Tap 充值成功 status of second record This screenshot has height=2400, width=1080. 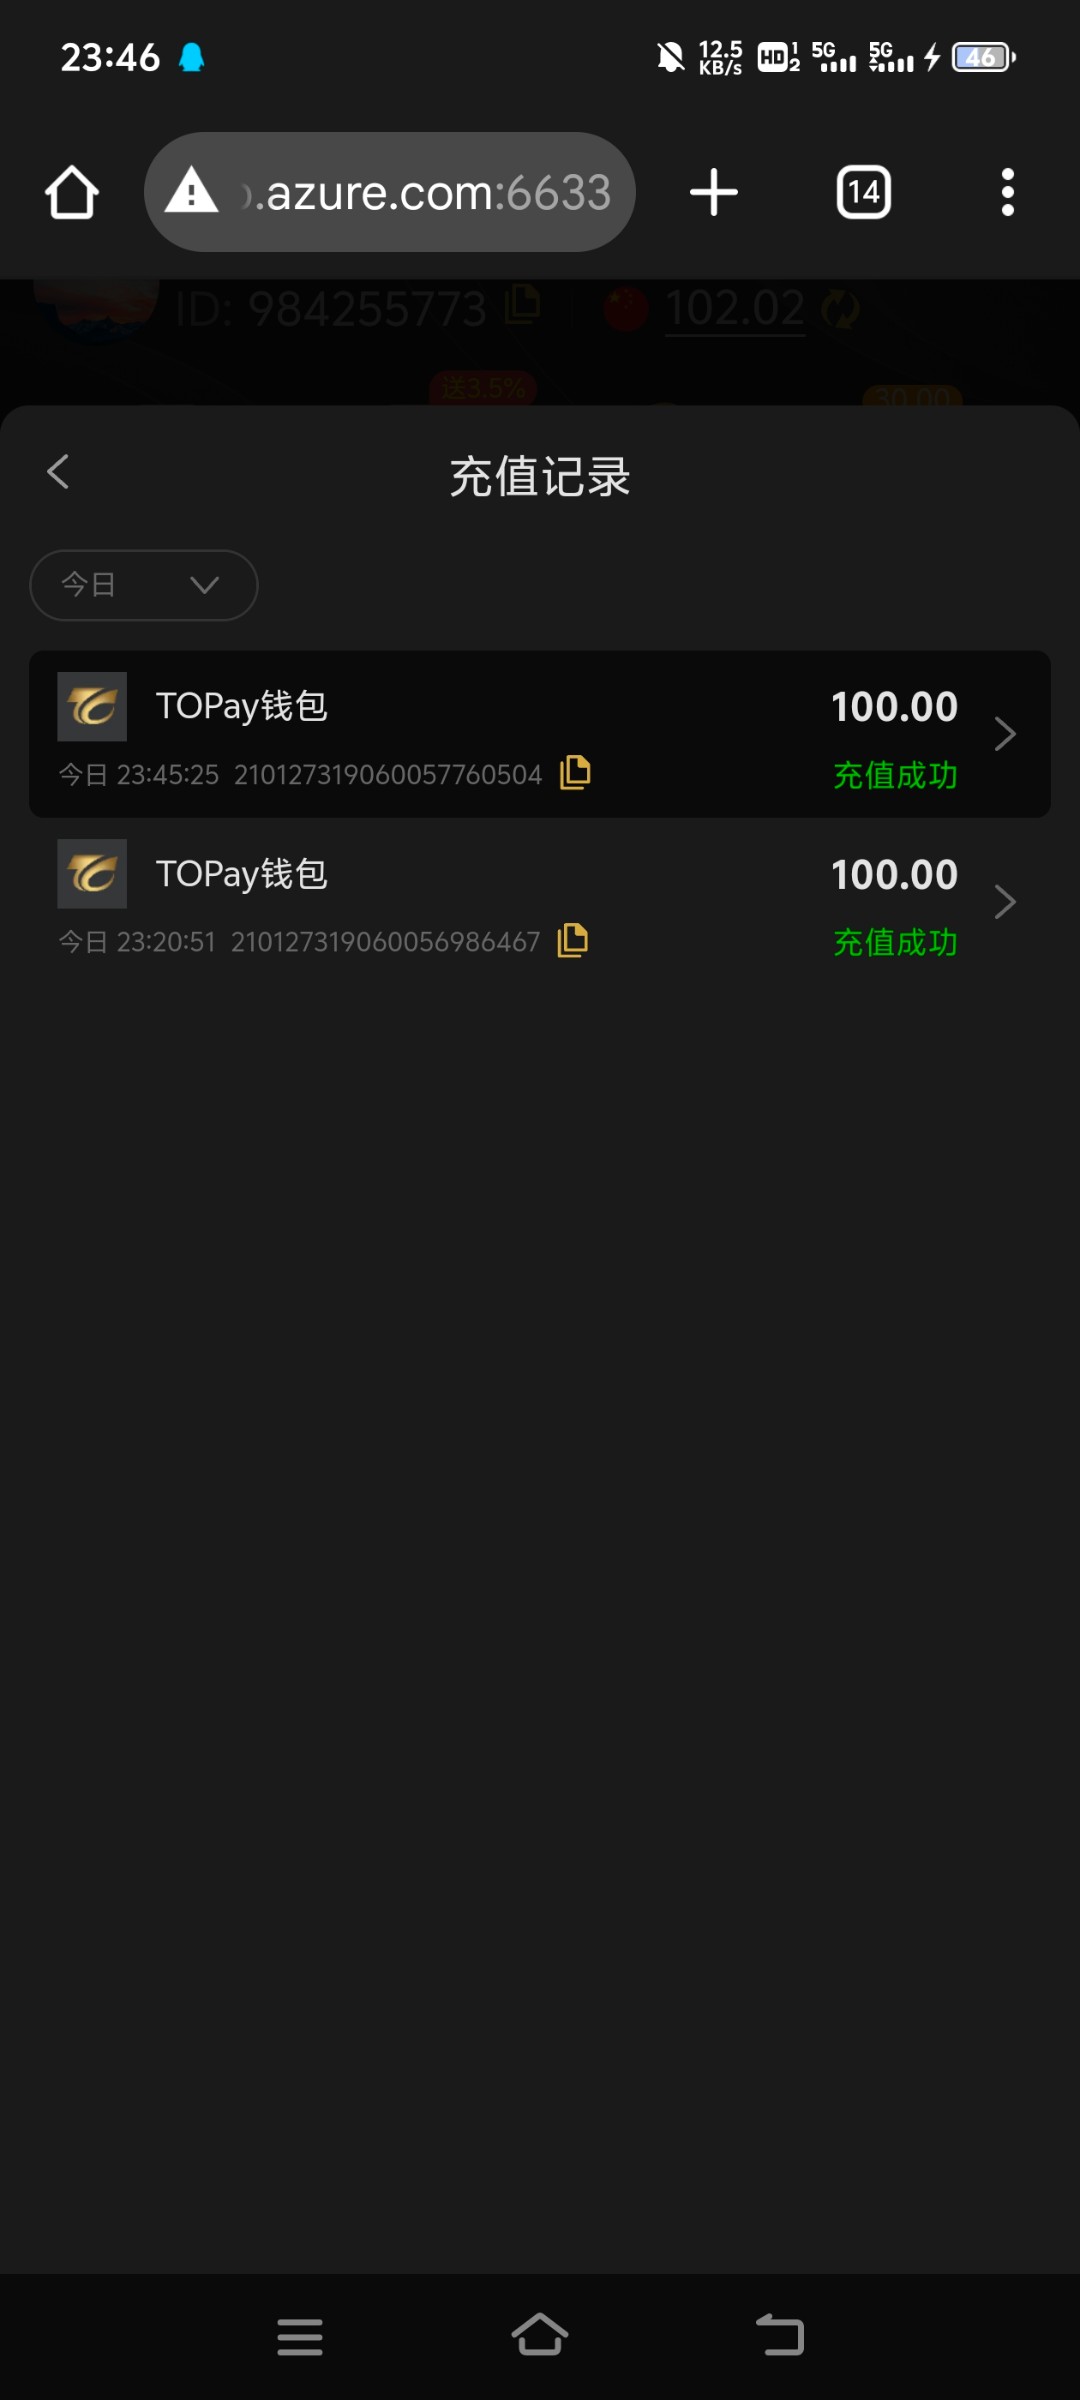pyautogui.click(x=895, y=942)
